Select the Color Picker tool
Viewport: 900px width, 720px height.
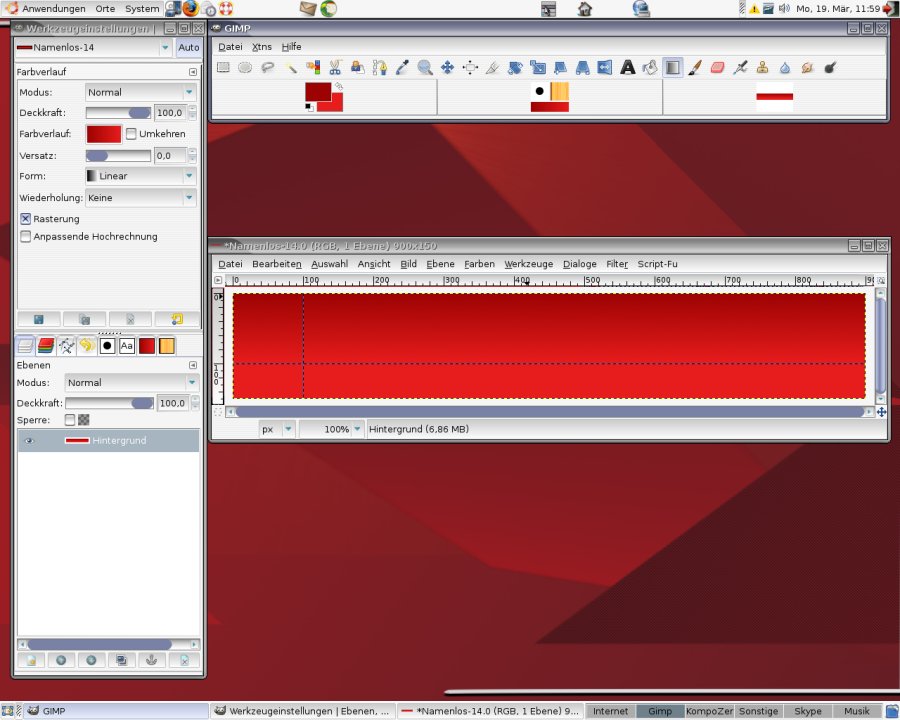[402, 68]
